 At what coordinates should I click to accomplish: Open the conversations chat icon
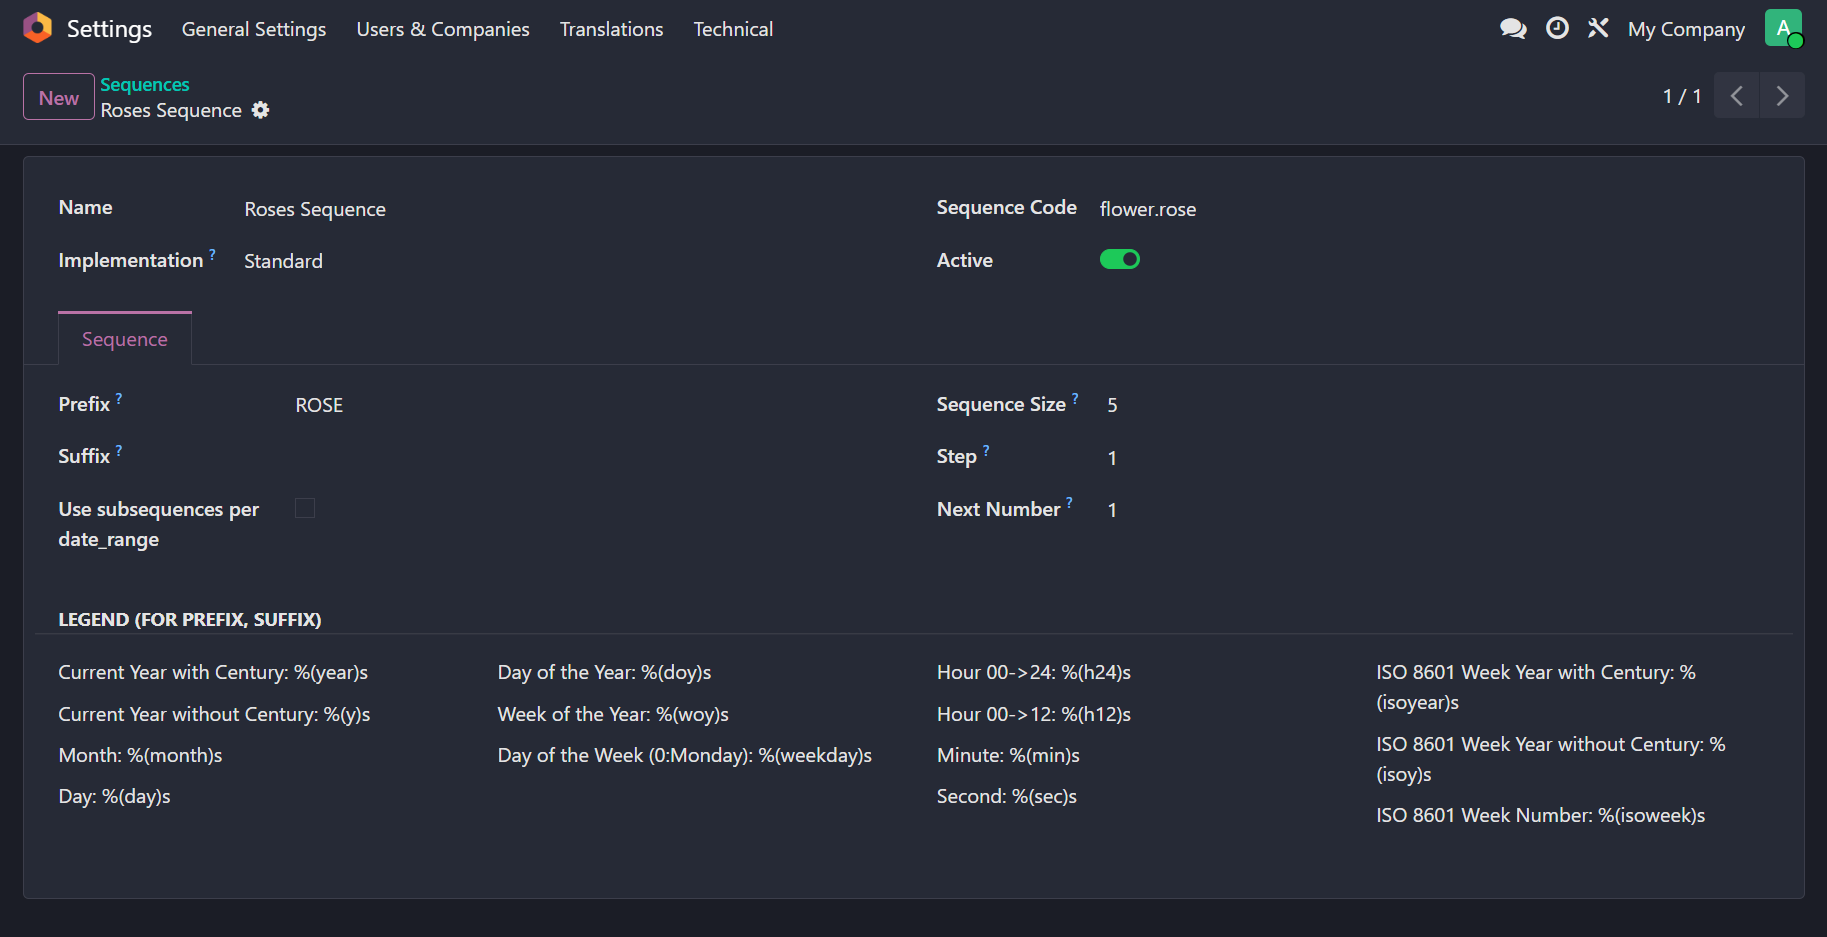[1513, 29]
